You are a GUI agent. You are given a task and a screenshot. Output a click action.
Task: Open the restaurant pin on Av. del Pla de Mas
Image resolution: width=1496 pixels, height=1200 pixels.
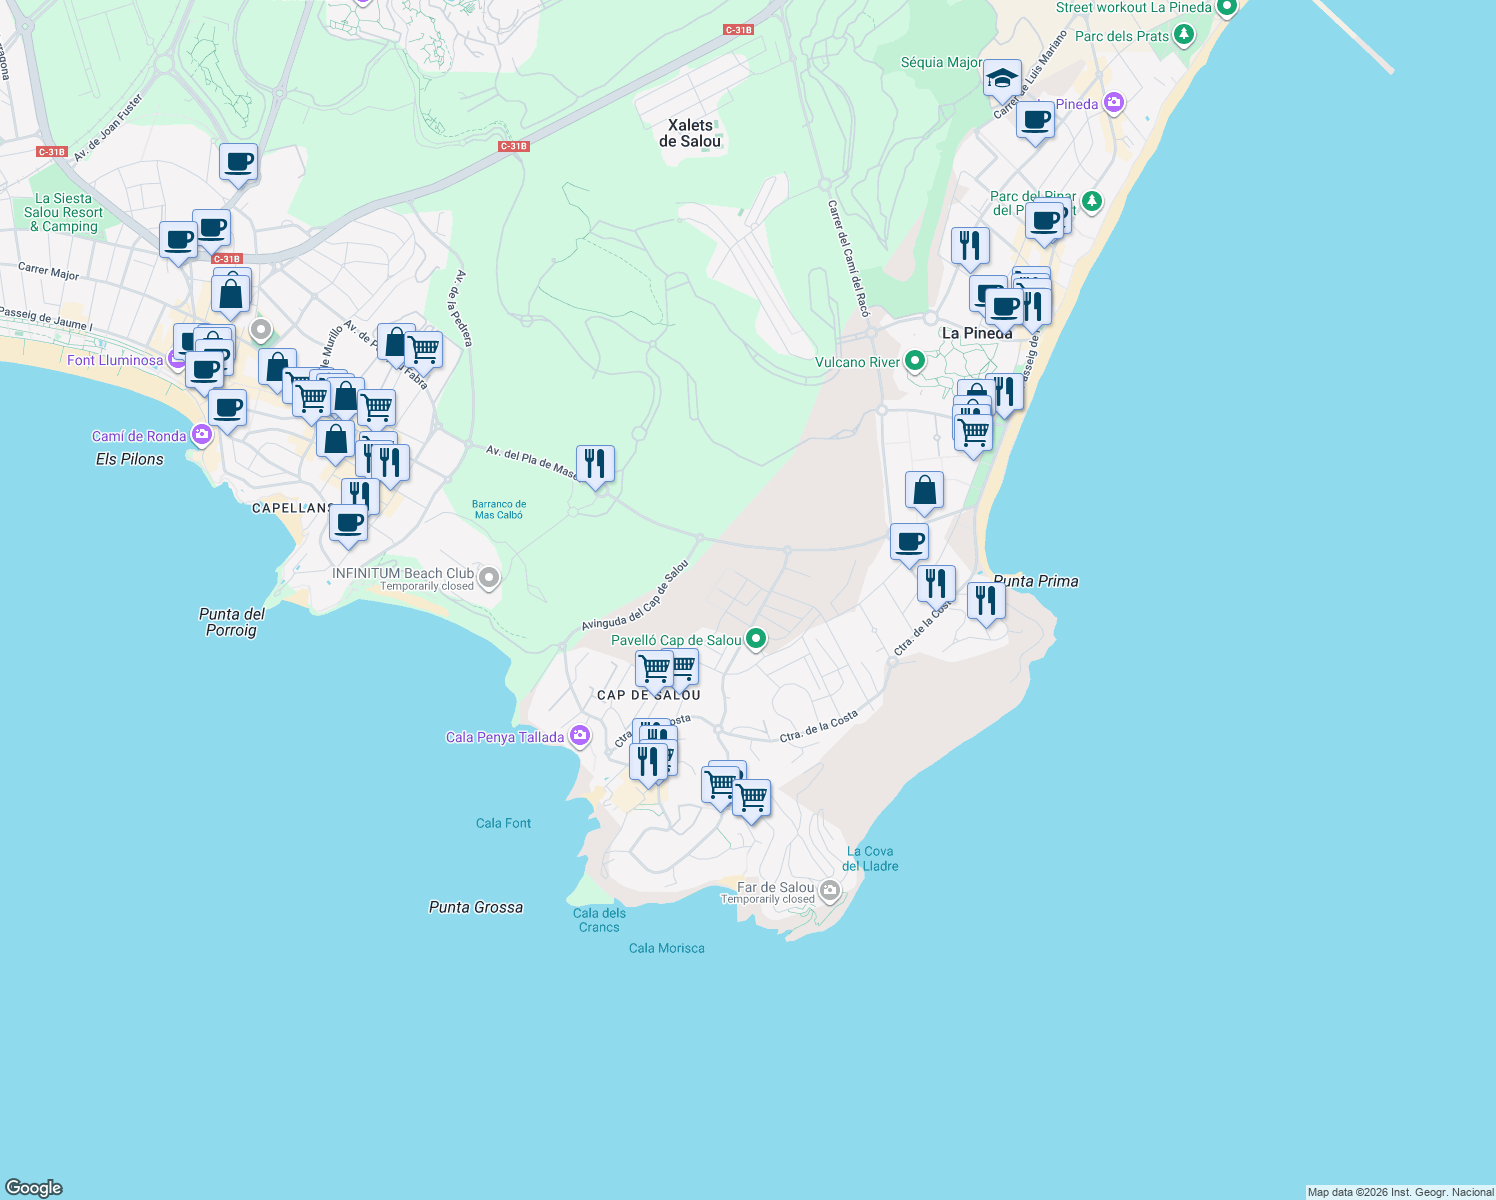coord(595,464)
